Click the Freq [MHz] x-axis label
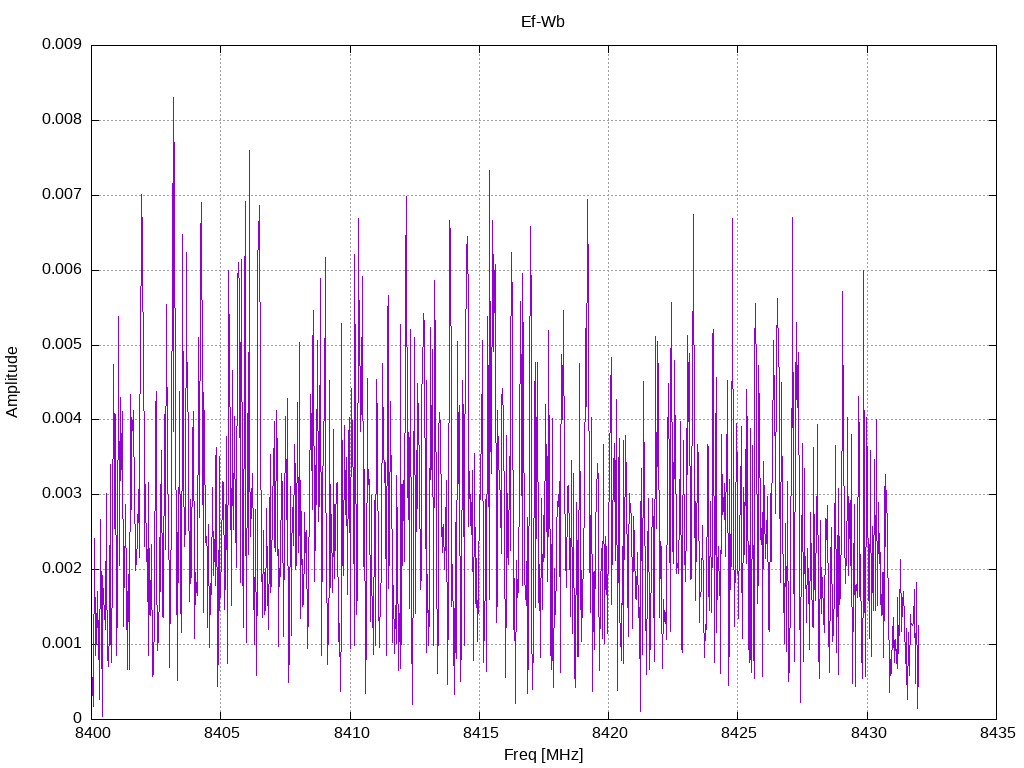This screenshot has width=1024, height=768. click(x=543, y=755)
